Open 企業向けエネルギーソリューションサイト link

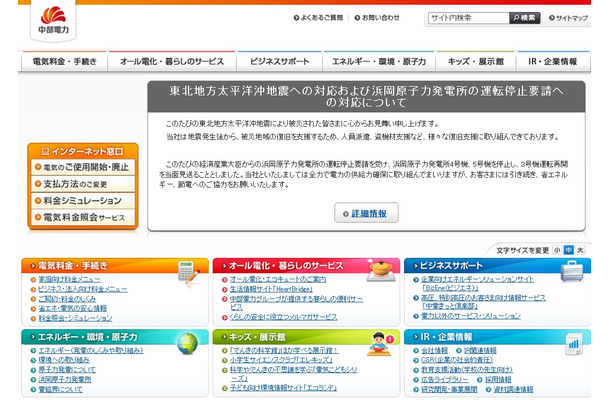click(x=477, y=279)
